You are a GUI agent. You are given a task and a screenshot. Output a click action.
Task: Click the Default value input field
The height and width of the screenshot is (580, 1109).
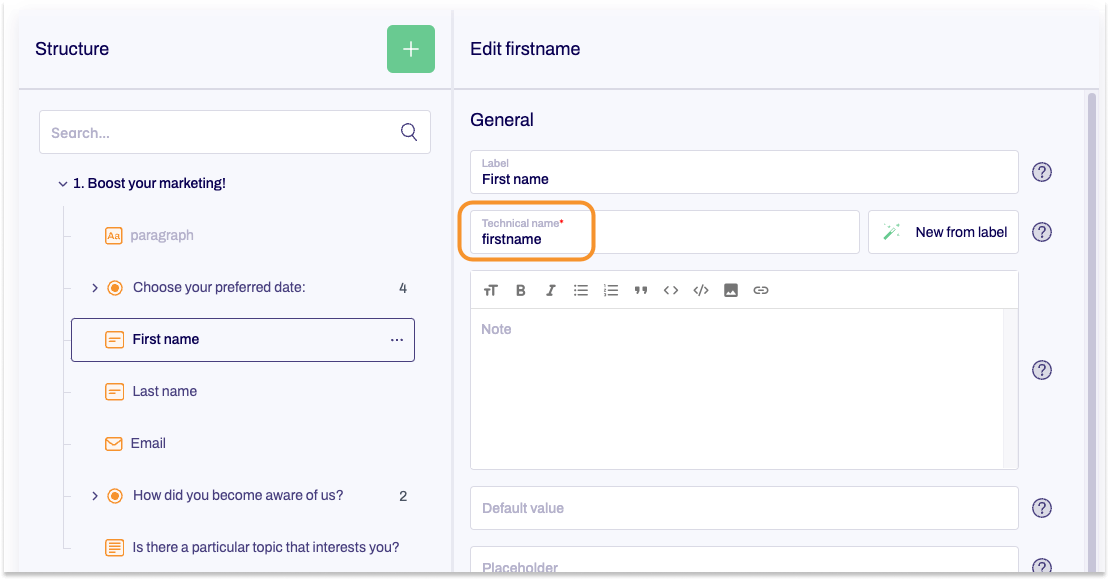[743, 508]
